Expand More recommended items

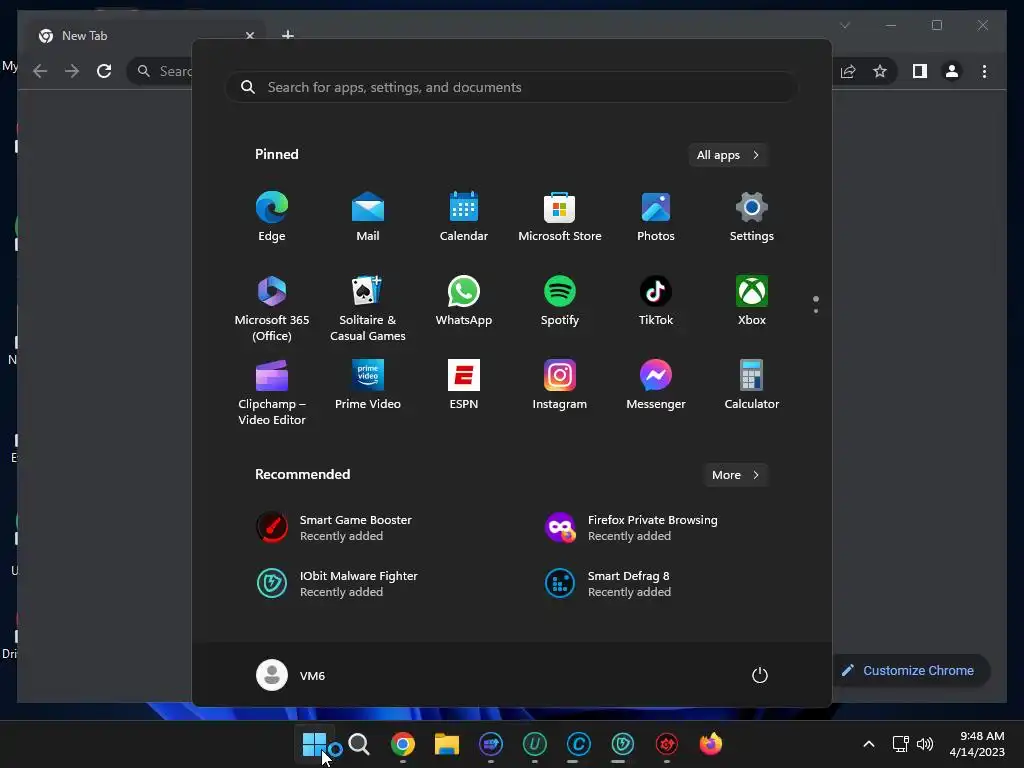(x=735, y=475)
